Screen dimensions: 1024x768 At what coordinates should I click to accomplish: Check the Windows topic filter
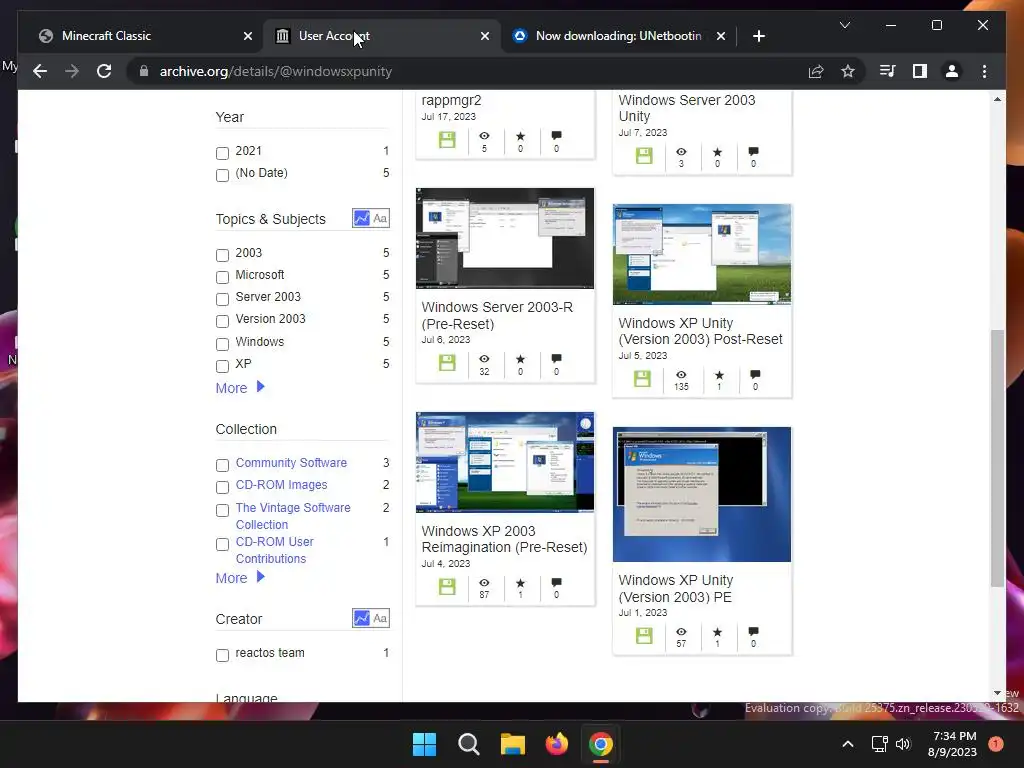[x=223, y=344]
